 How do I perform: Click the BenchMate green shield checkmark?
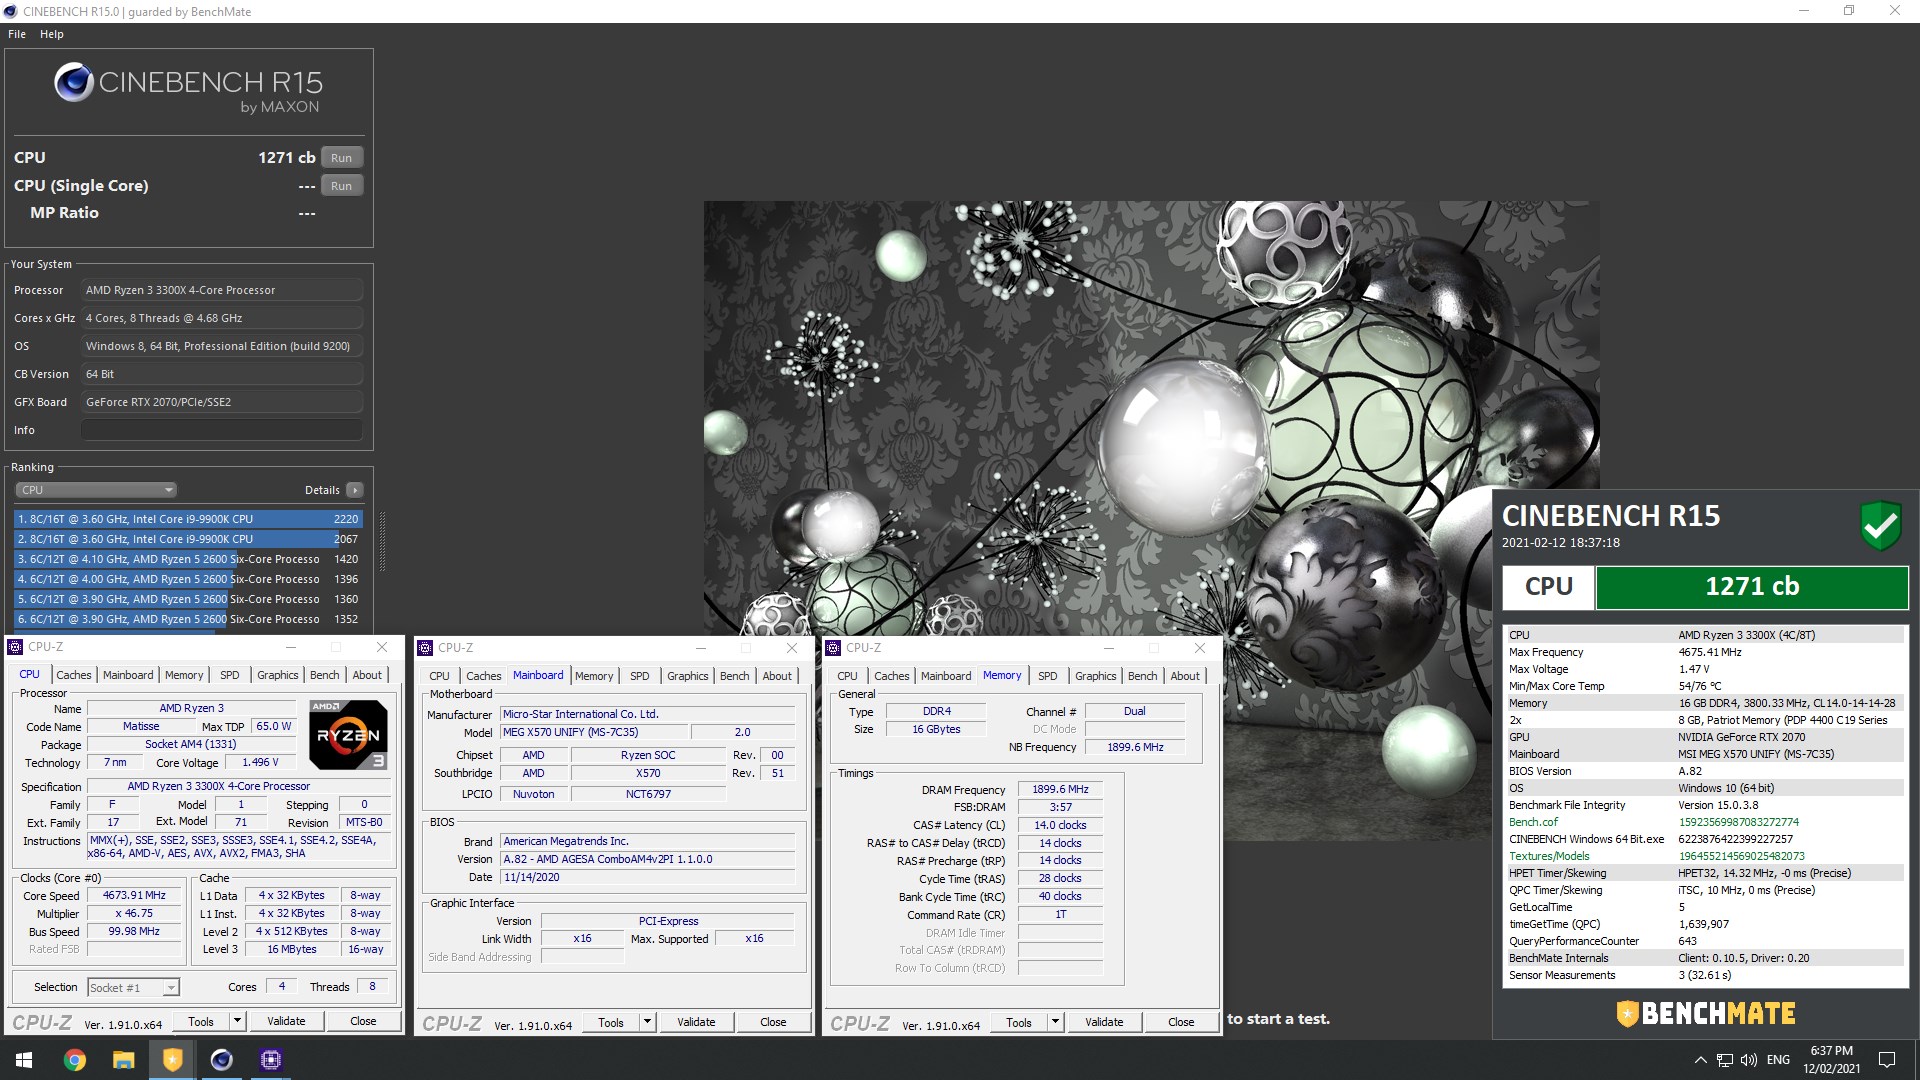tap(1880, 525)
